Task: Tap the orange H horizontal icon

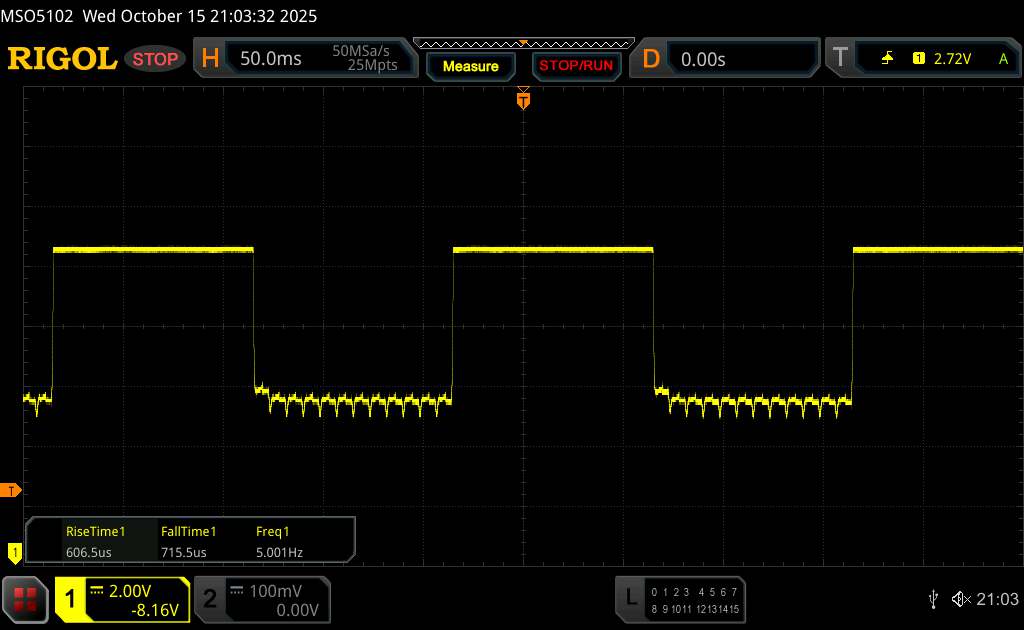Action: click(x=210, y=59)
